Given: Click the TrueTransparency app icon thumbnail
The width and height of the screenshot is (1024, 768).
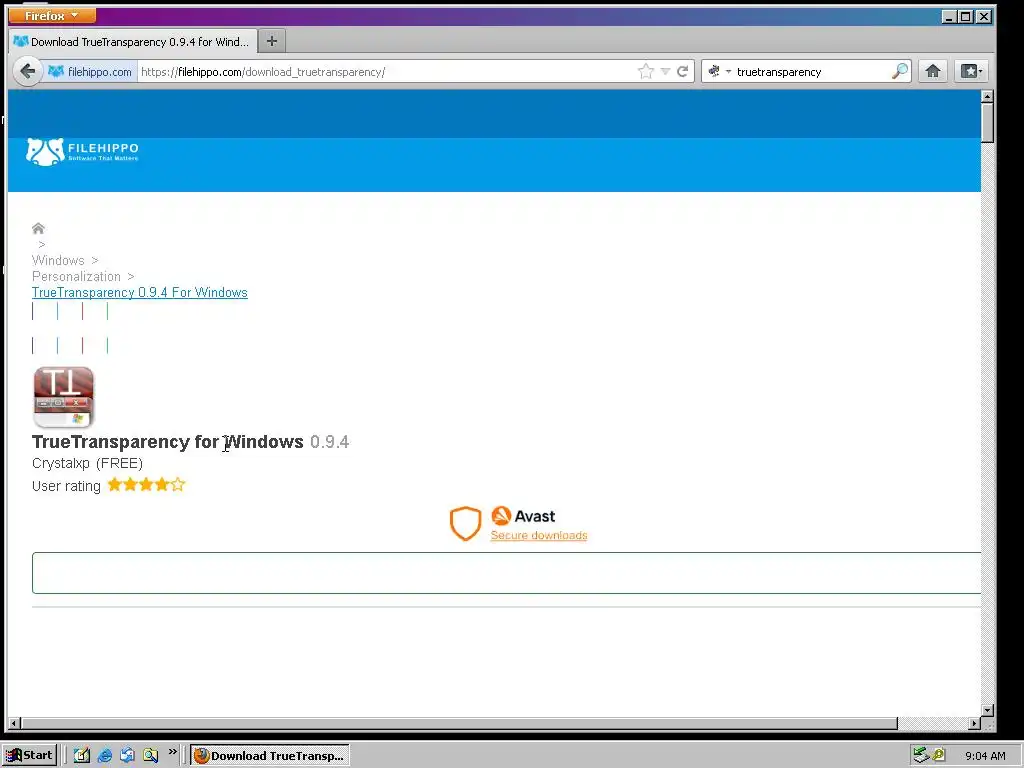Looking at the screenshot, I should (63, 397).
